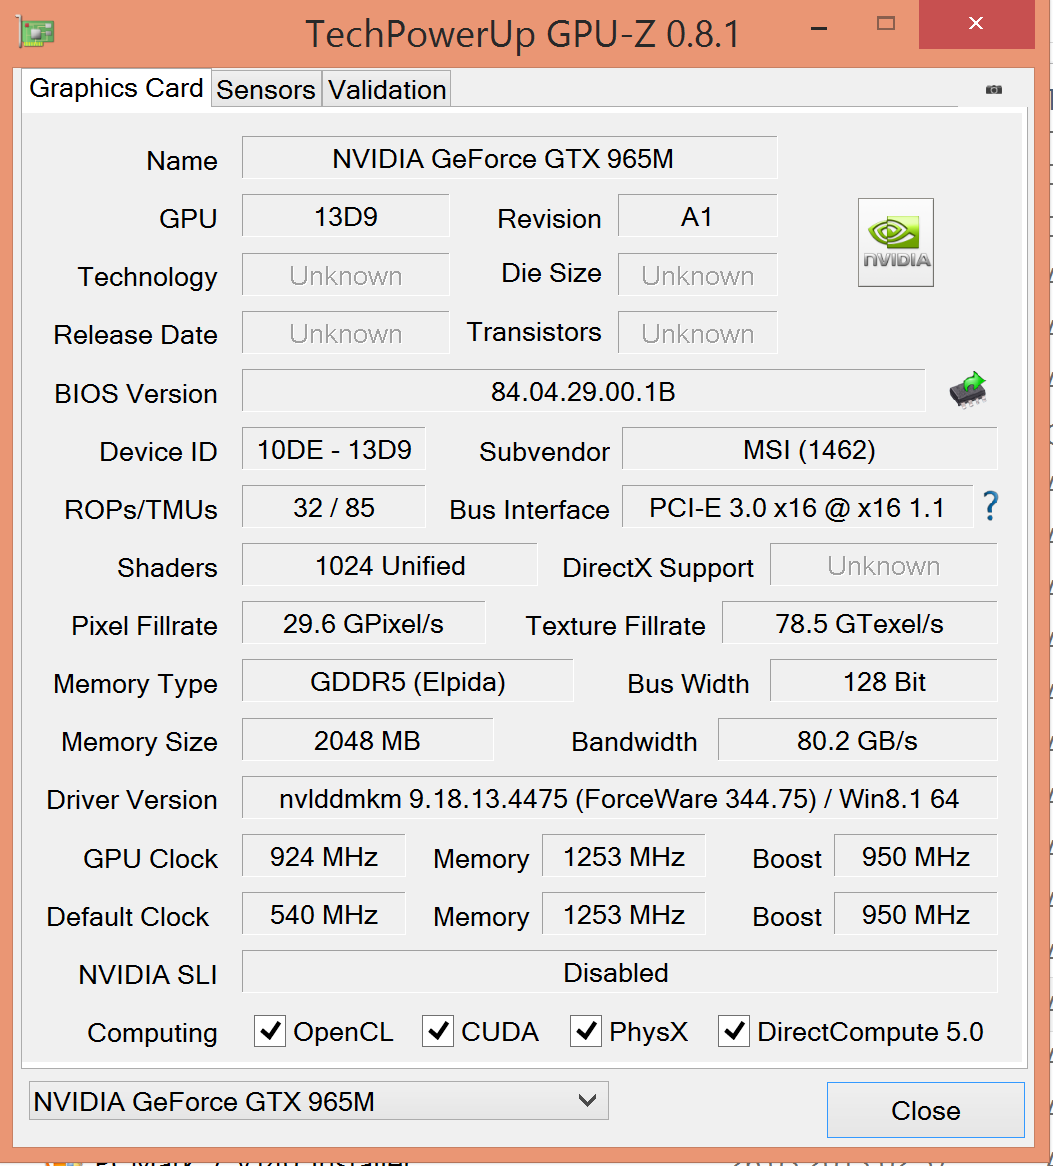Toggle the PhysX checkbox
The image size is (1053, 1166).
coord(586,1031)
